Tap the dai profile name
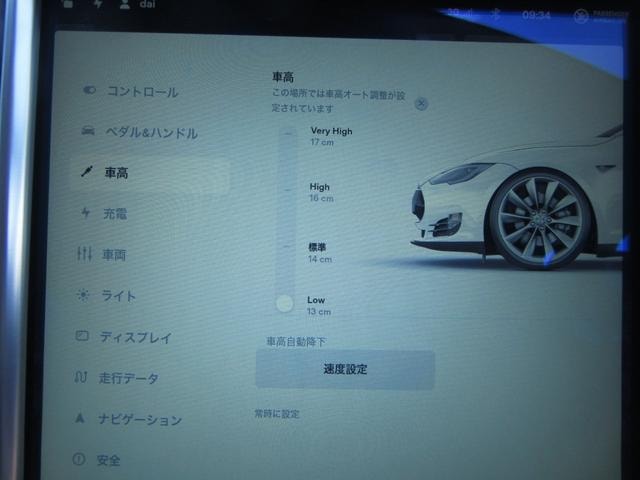 (147, 4)
